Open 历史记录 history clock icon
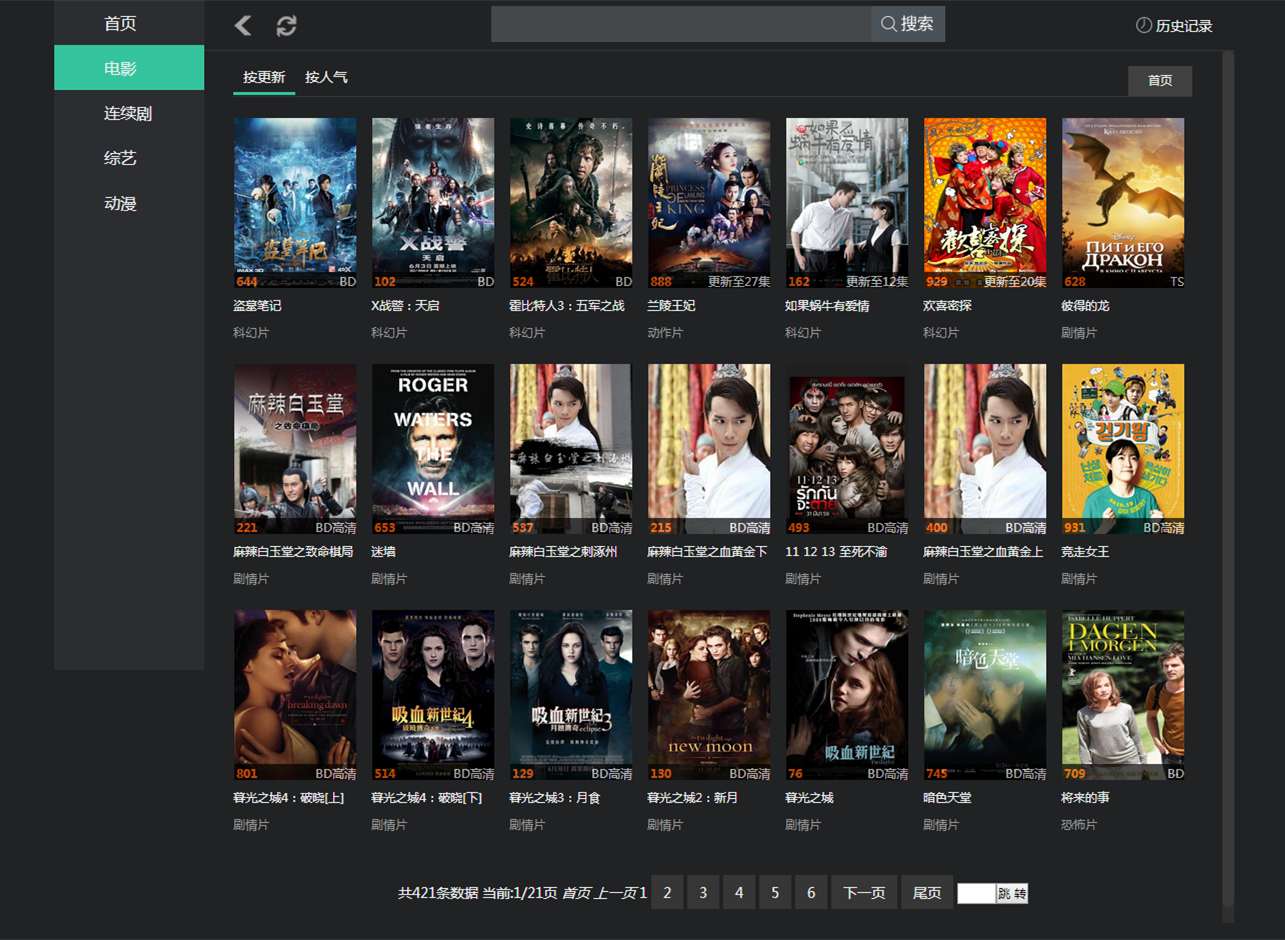1285x940 pixels. [1144, 25]
